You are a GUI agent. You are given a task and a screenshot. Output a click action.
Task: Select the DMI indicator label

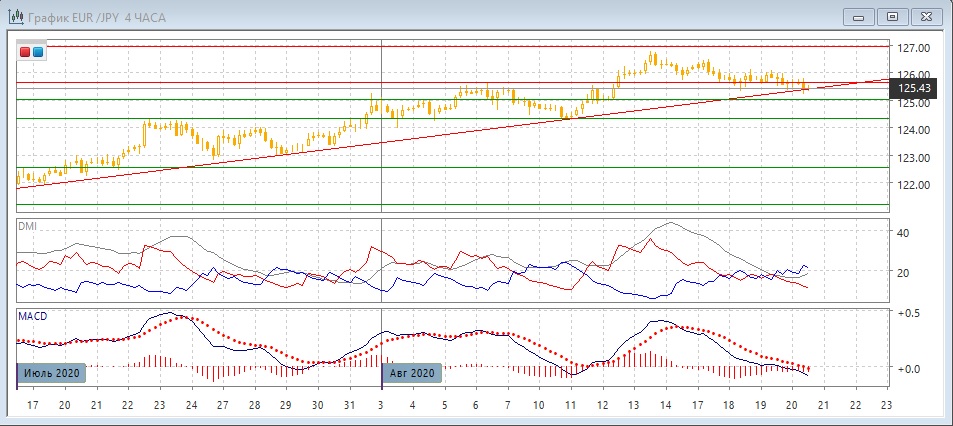pos(27,227)
